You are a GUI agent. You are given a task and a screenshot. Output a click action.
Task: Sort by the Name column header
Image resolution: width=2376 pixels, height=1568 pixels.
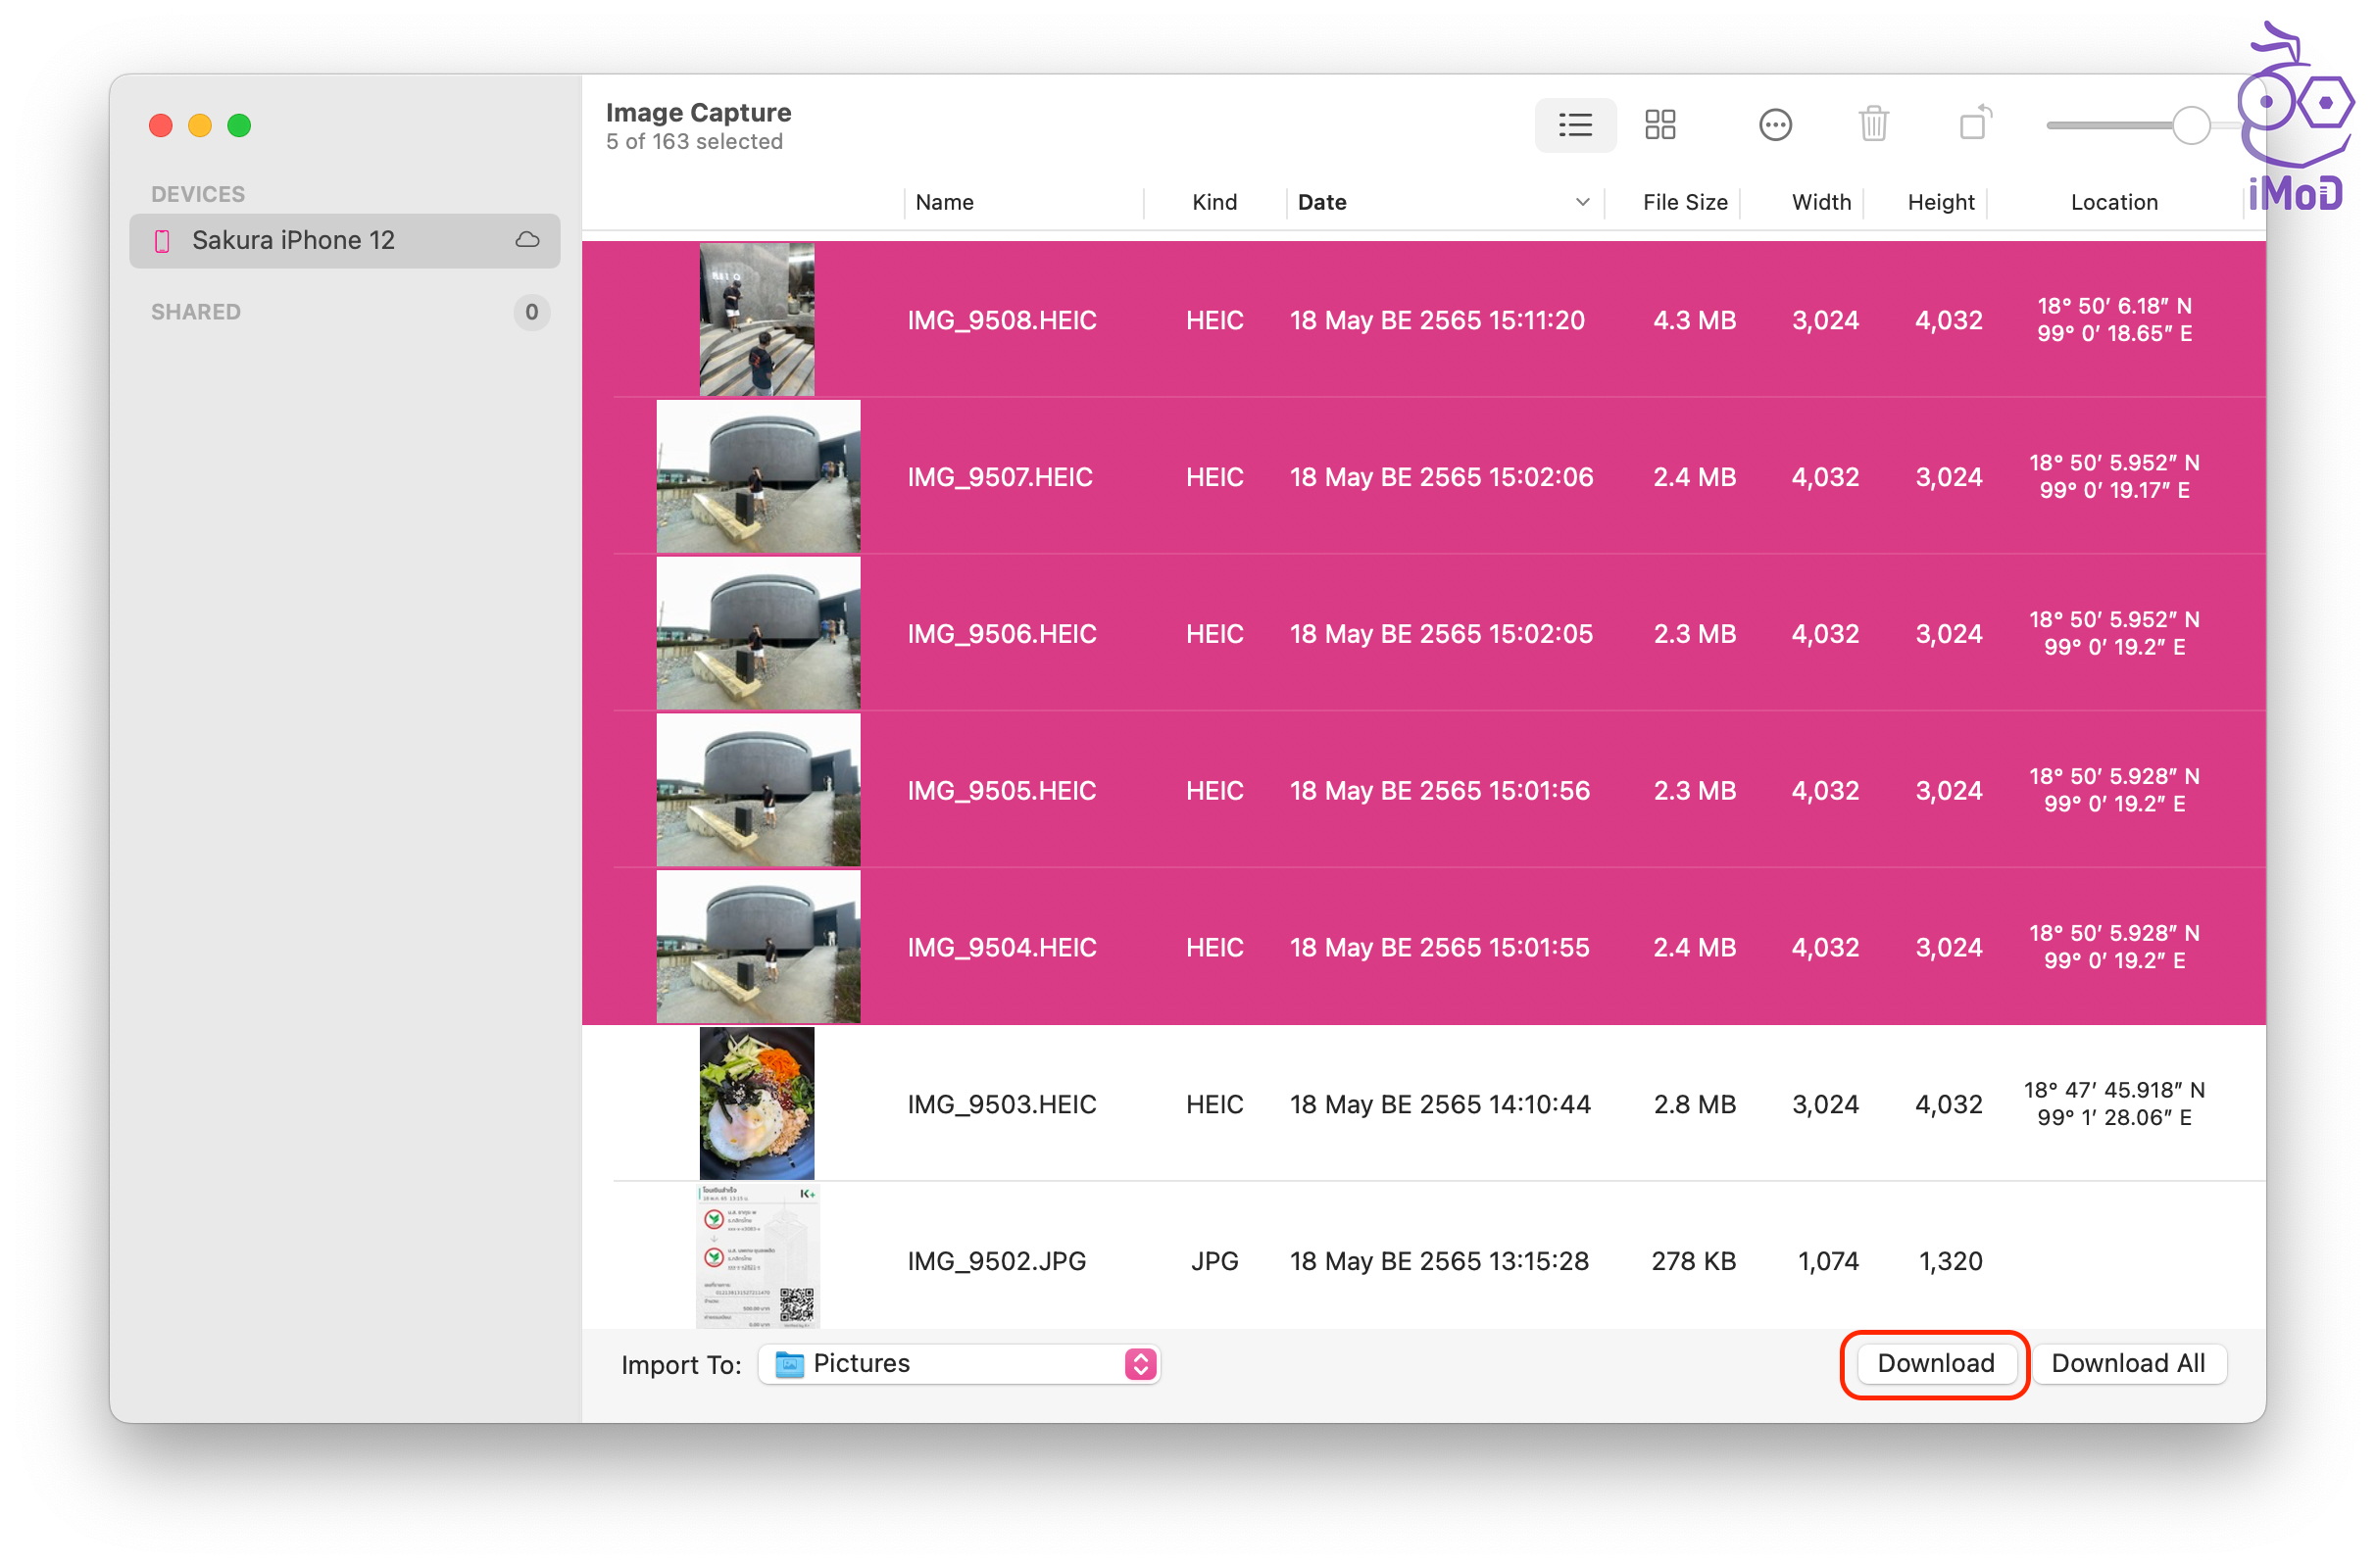[944, 202]
